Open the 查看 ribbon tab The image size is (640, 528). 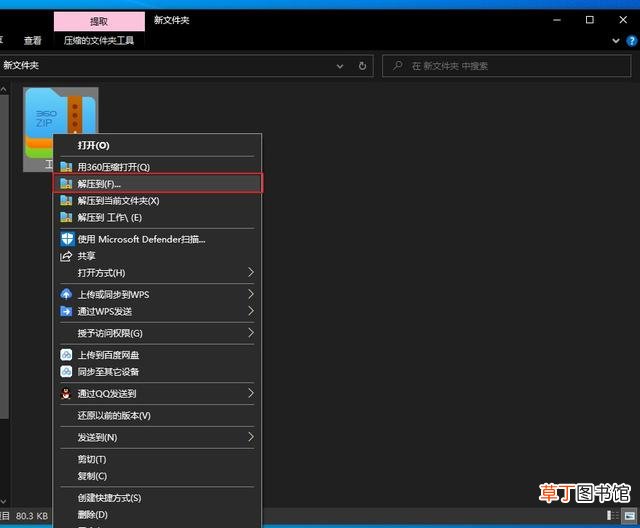click(33, 40)
